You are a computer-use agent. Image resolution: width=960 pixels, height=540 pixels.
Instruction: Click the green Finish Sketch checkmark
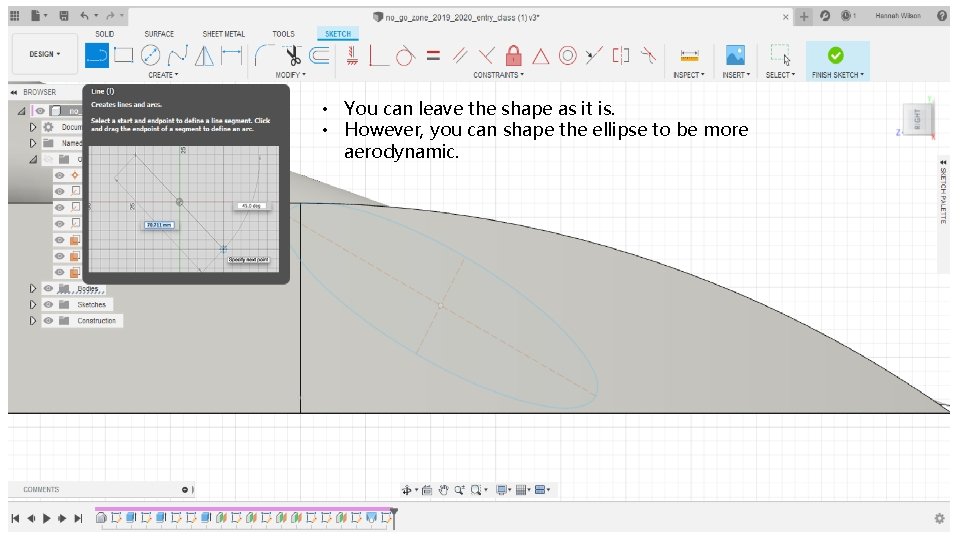[x=836, y=56]
